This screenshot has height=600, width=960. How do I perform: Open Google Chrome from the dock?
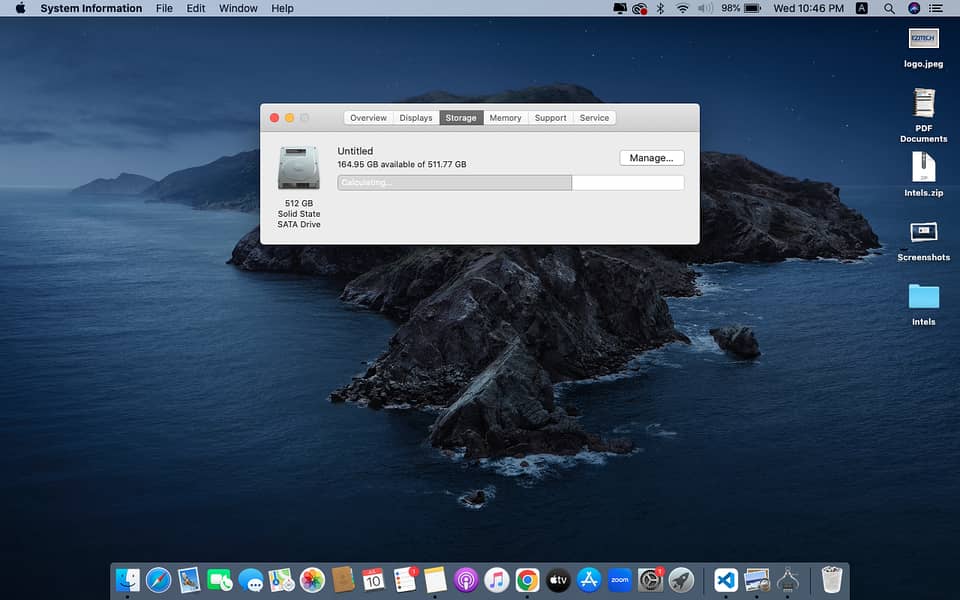point(528,579)
